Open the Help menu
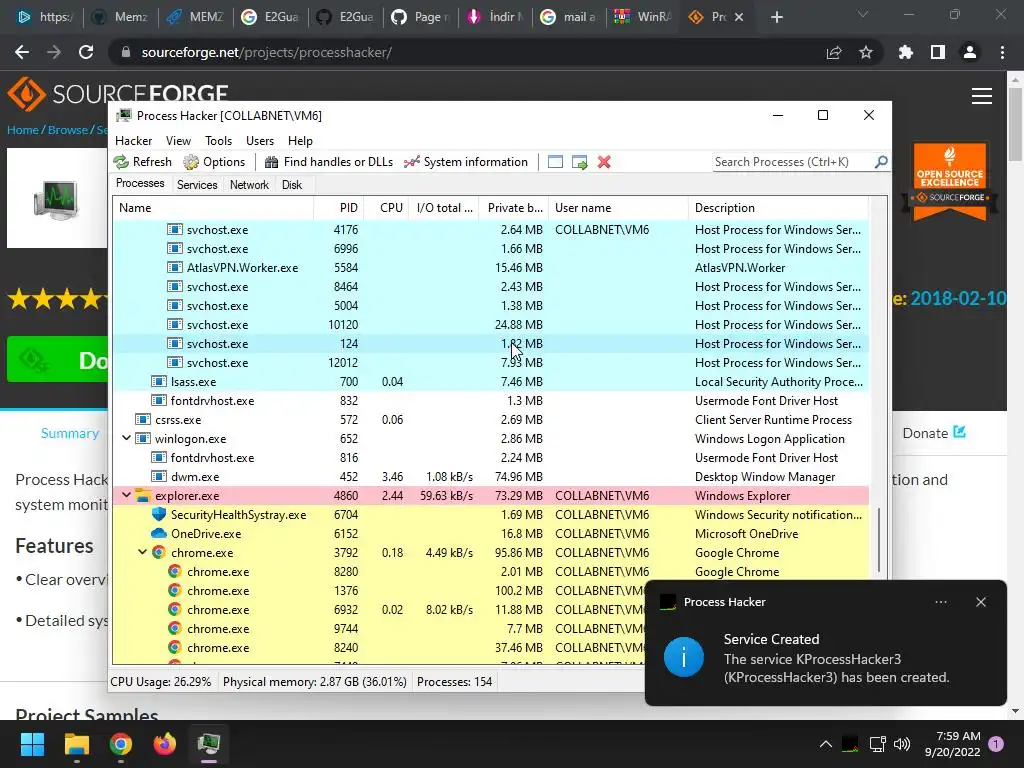The height and width of the screenshot is (768, 1024). (x=300, y=141)
